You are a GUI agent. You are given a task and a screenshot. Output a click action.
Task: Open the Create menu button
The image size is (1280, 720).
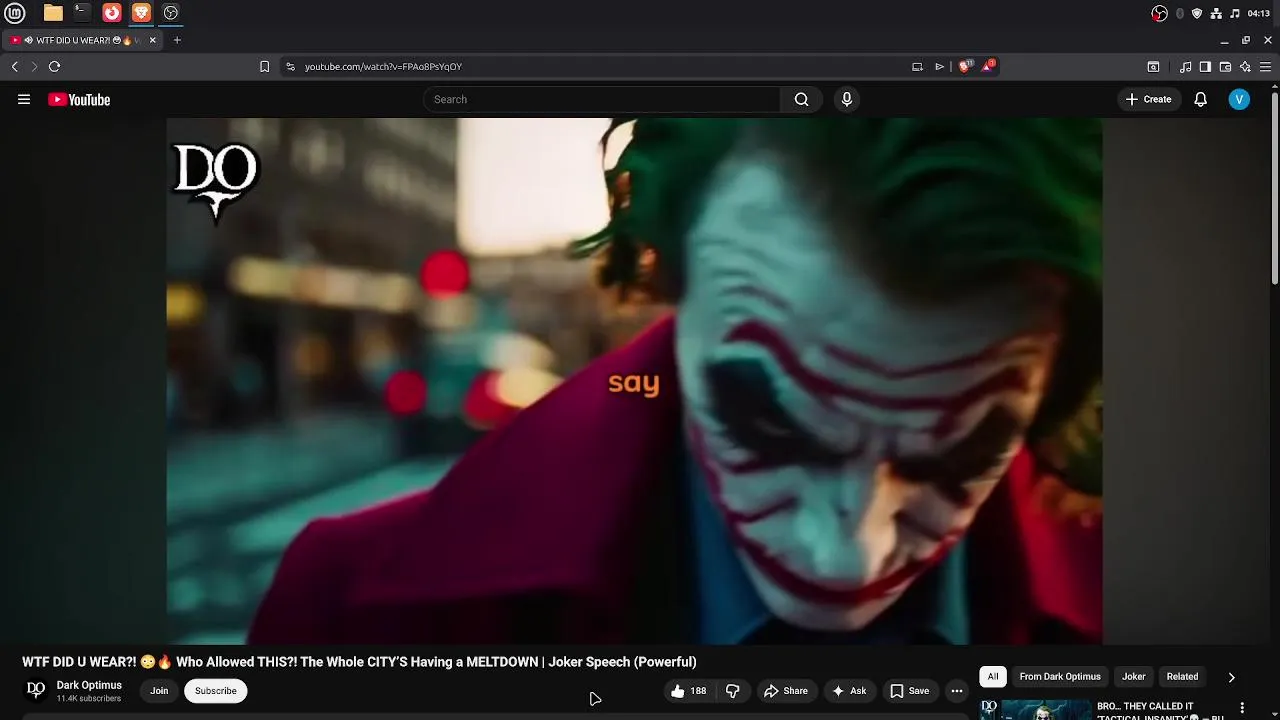point(1148,99)
